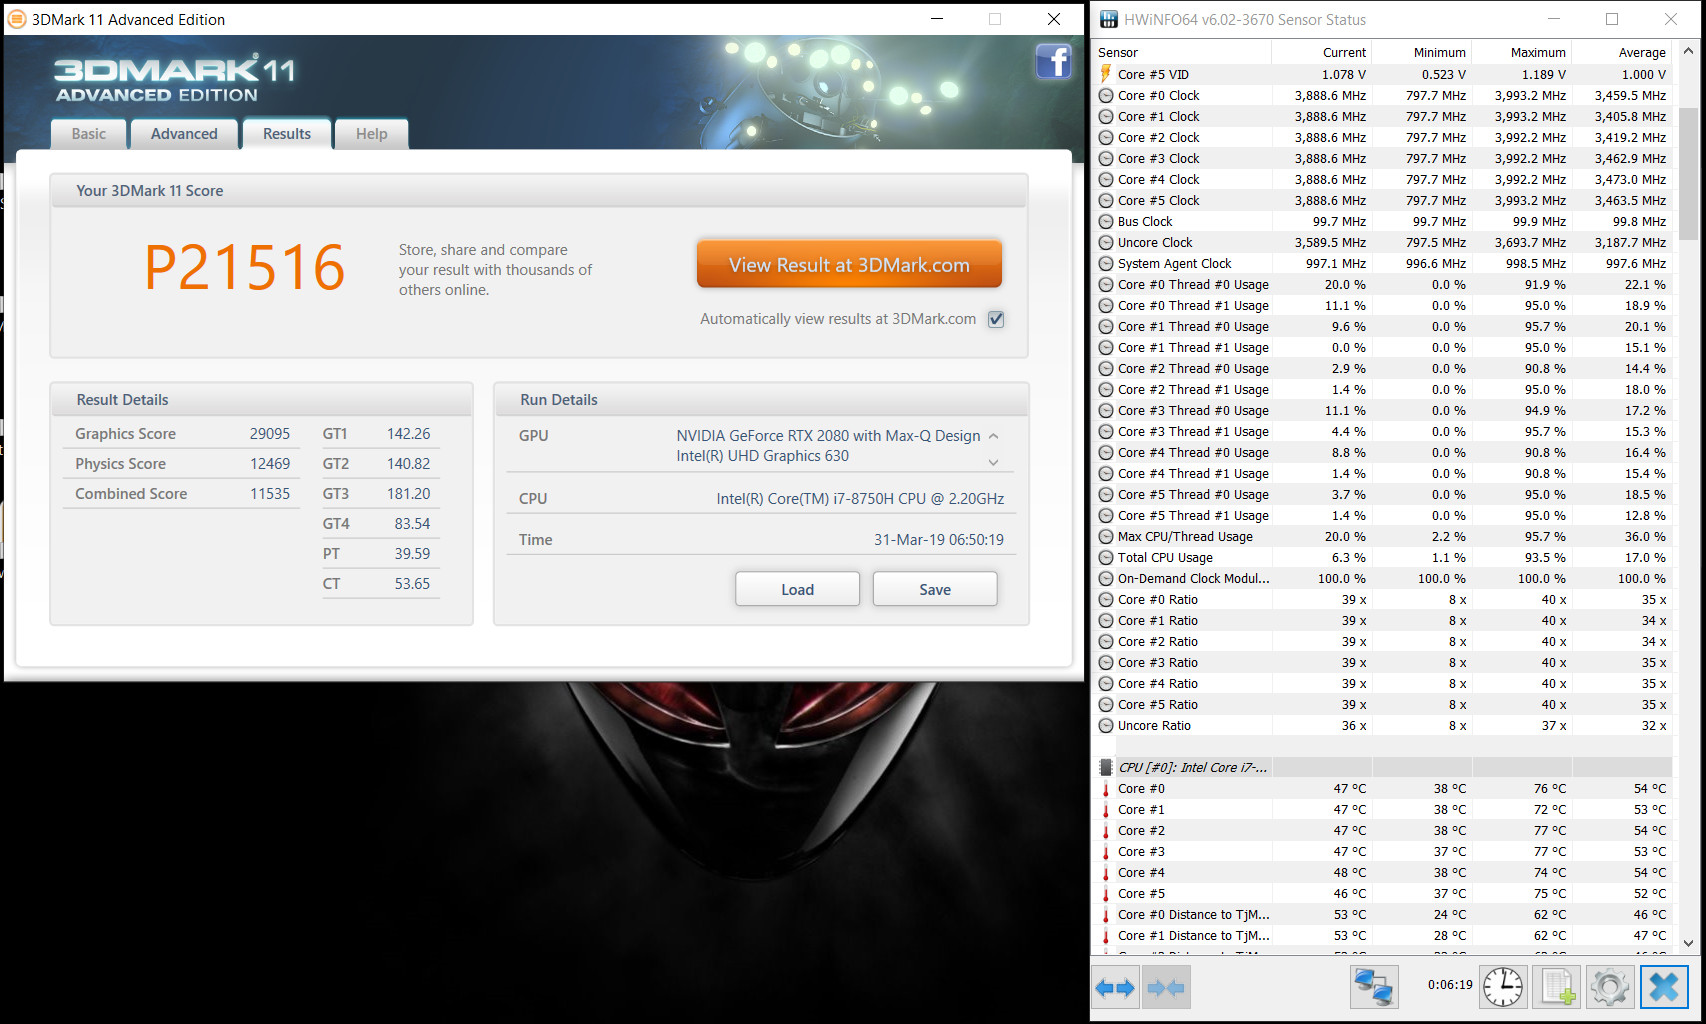
Task: Select the Combined Score 11535 row
Action: click(x=182, y=494)
